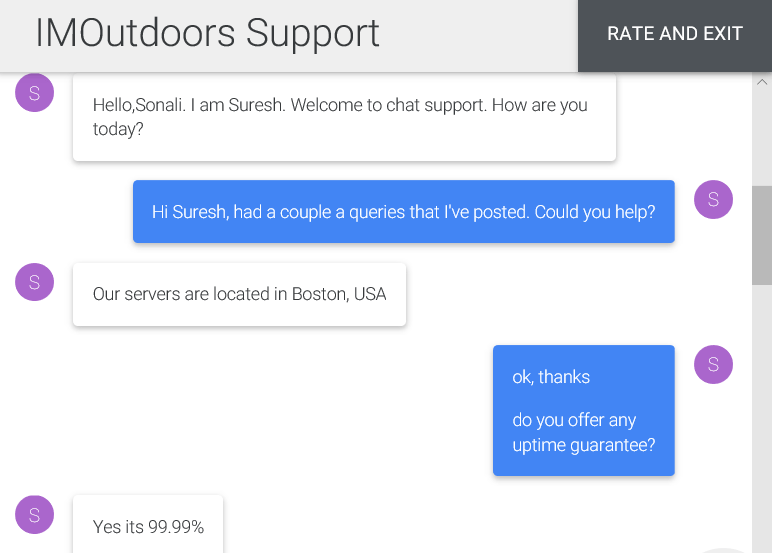Click the 'ok, thanks' text in blue bubble
The height and width of the screenshot is (553, 772).
(551, 377)
